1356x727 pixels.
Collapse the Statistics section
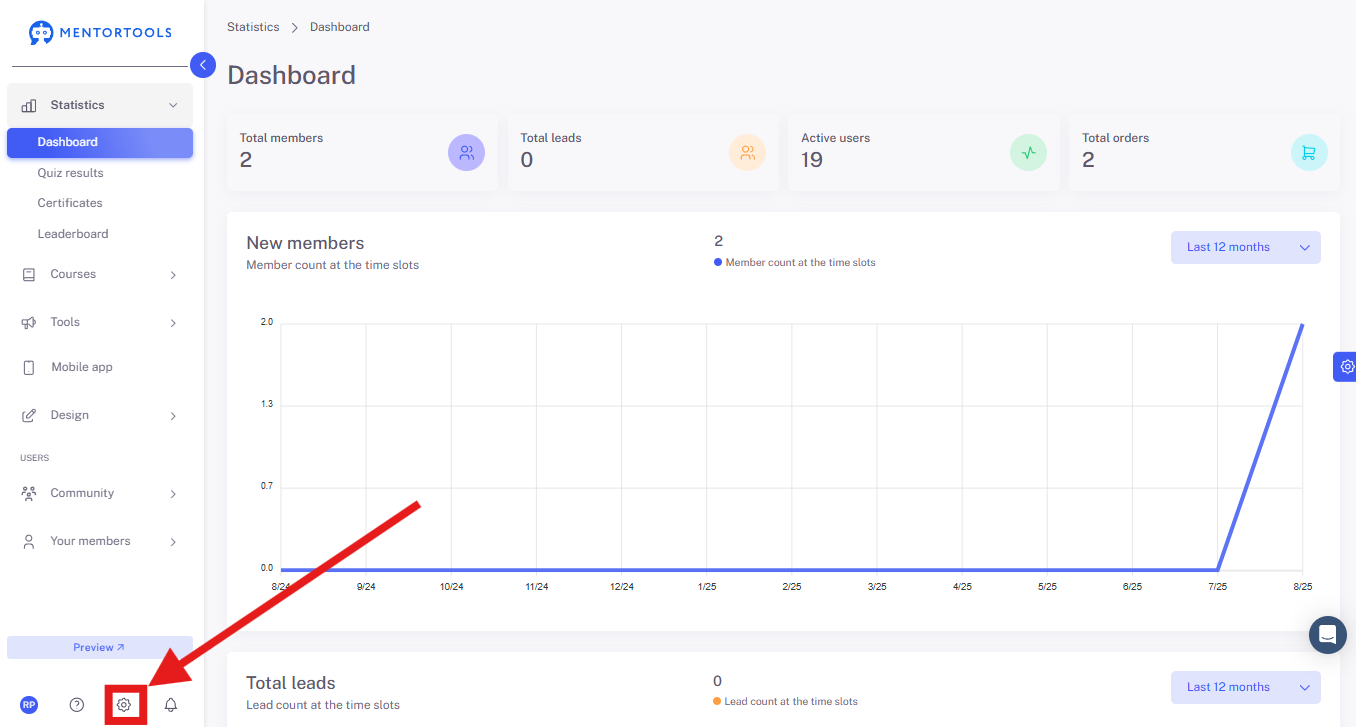[x=100, y=105]
